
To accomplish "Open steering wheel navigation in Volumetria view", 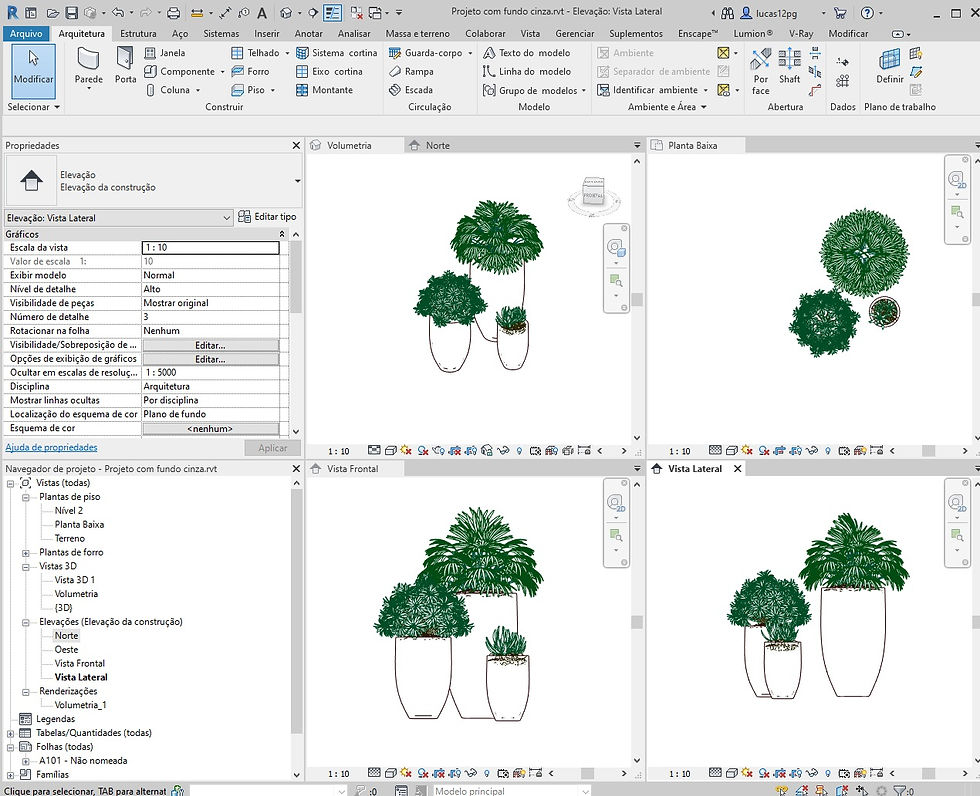I will [x=616, y=248].
